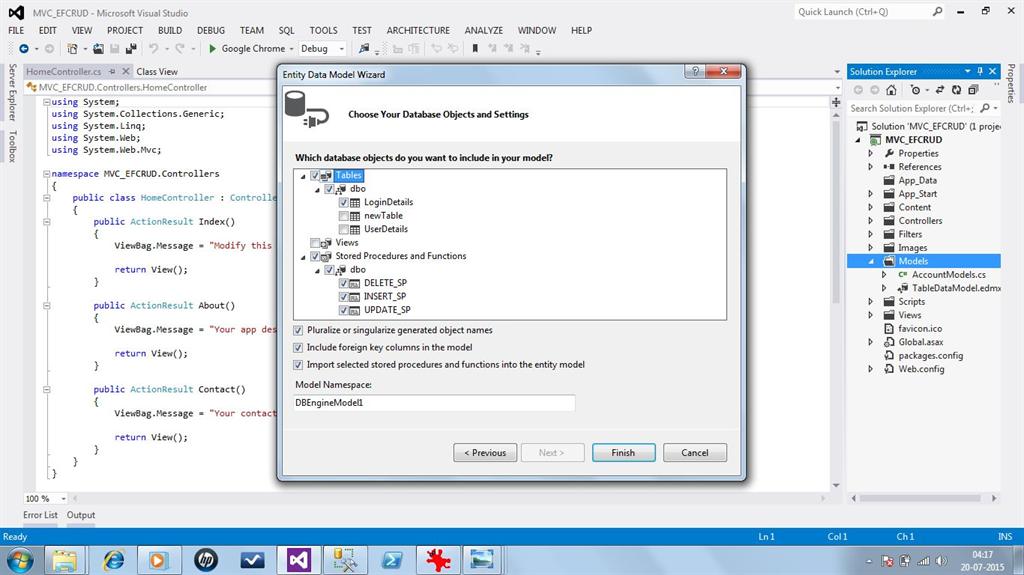The width and height of the screenshot is (1024, 575).
Task: Expand the Views folder in Solution Explorer
Action: 871,315
